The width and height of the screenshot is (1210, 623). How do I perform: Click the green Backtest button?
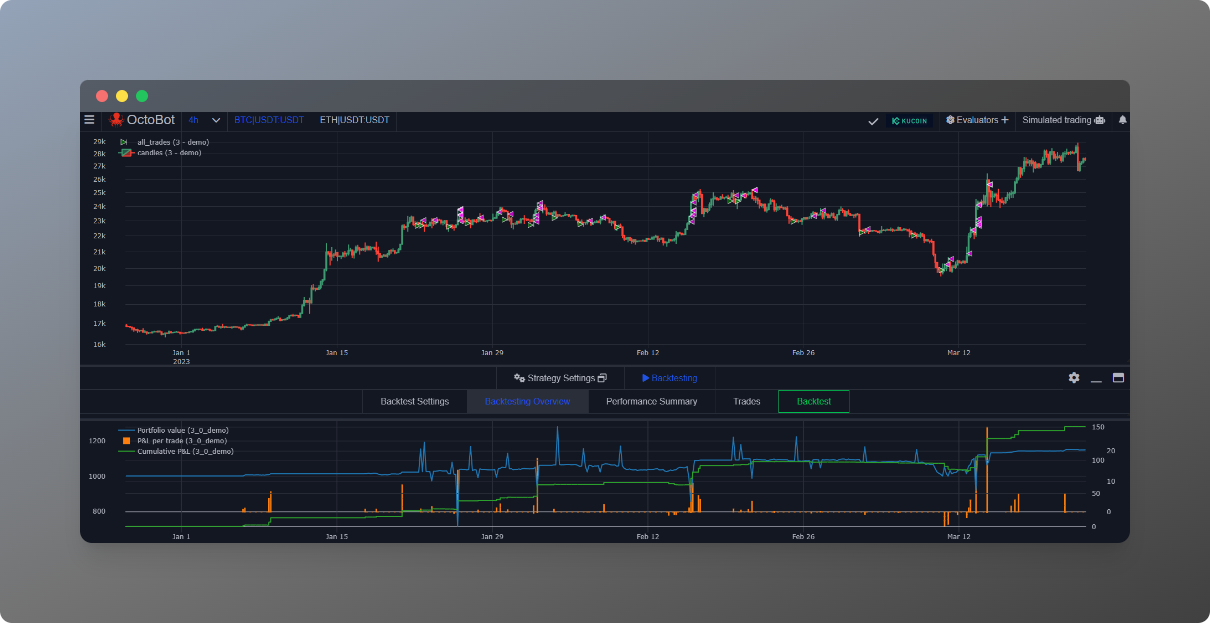tap(814, 401)
